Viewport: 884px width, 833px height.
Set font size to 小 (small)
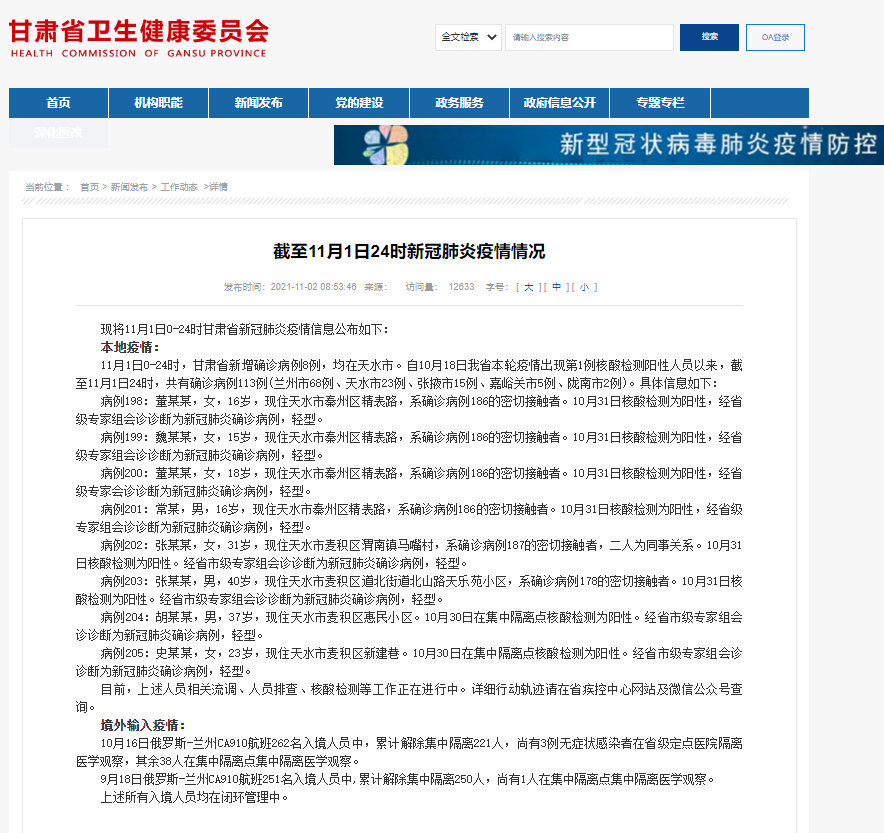click(x=584, y=287)
